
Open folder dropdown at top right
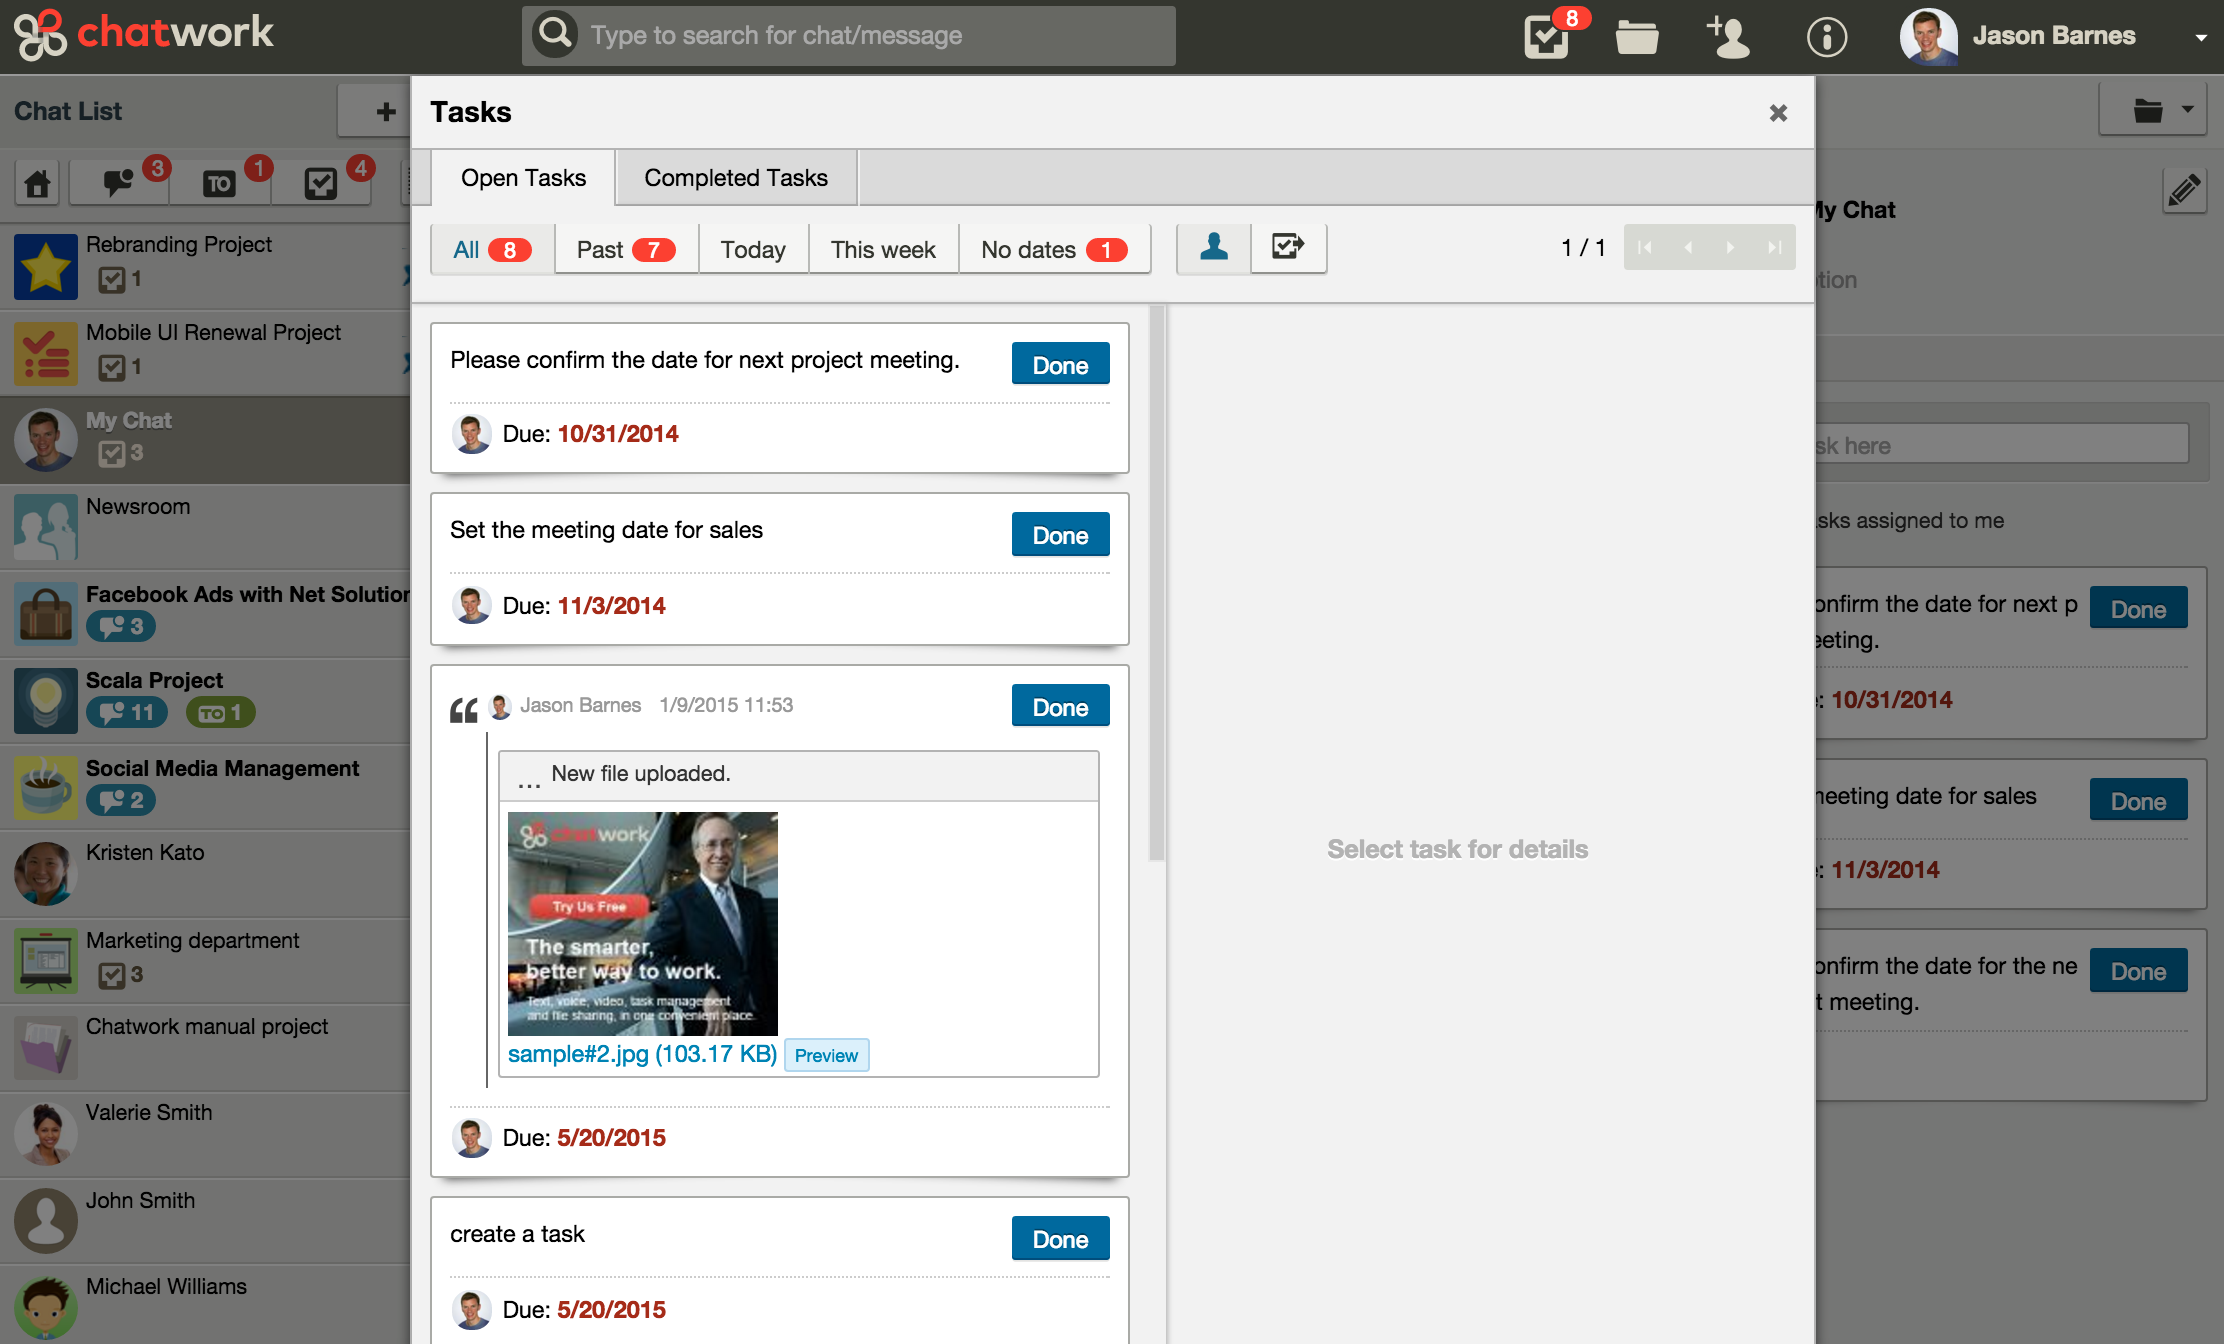click(2162, 110)
